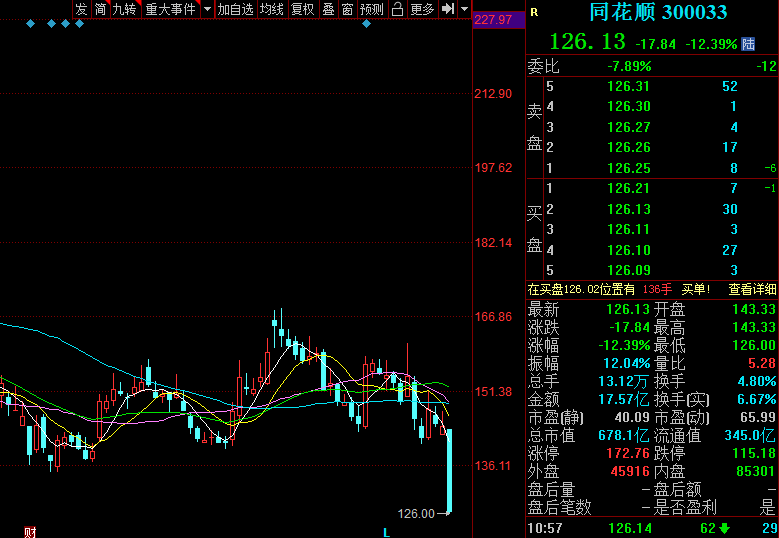Click the 涨停 price 172.76
779x538 pixels.
click(628, 454)
